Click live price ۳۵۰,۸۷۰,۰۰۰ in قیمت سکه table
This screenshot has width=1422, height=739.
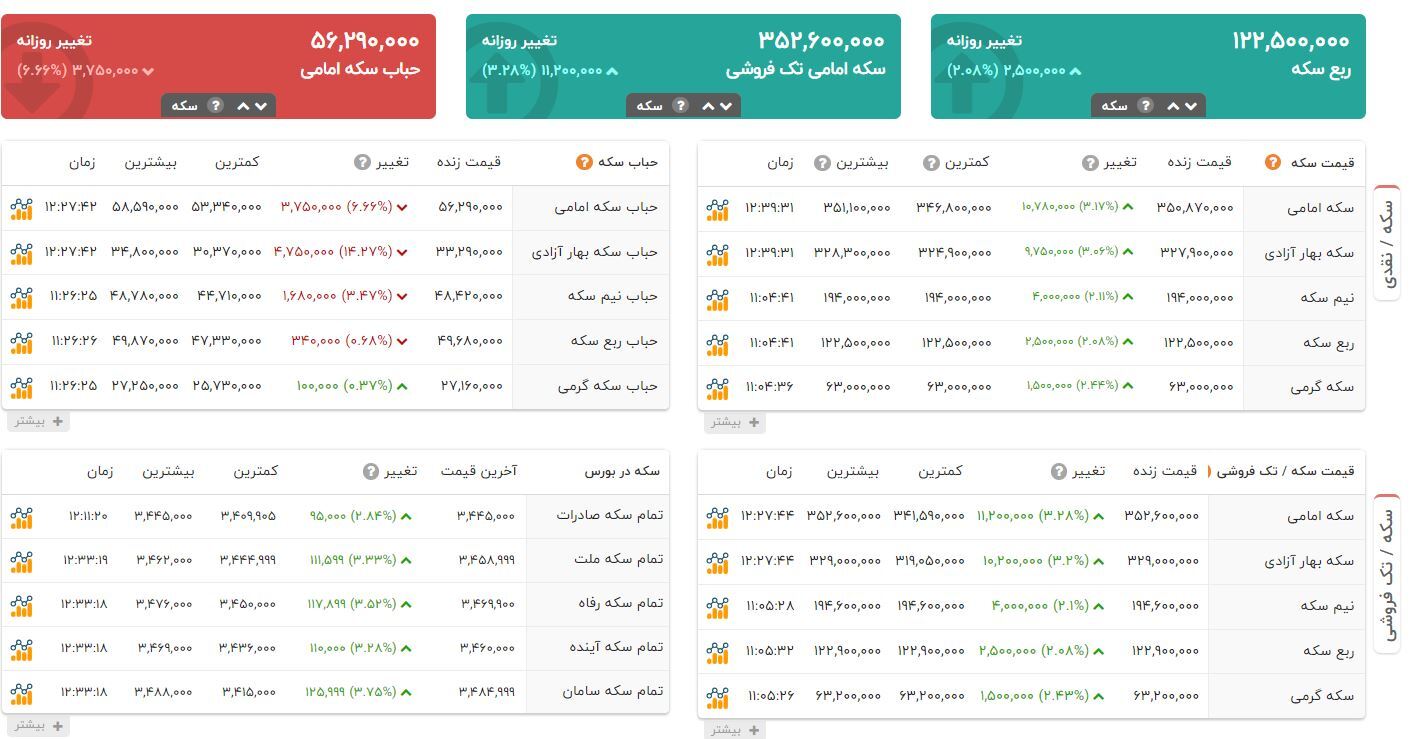click(x=1195, y=208)
